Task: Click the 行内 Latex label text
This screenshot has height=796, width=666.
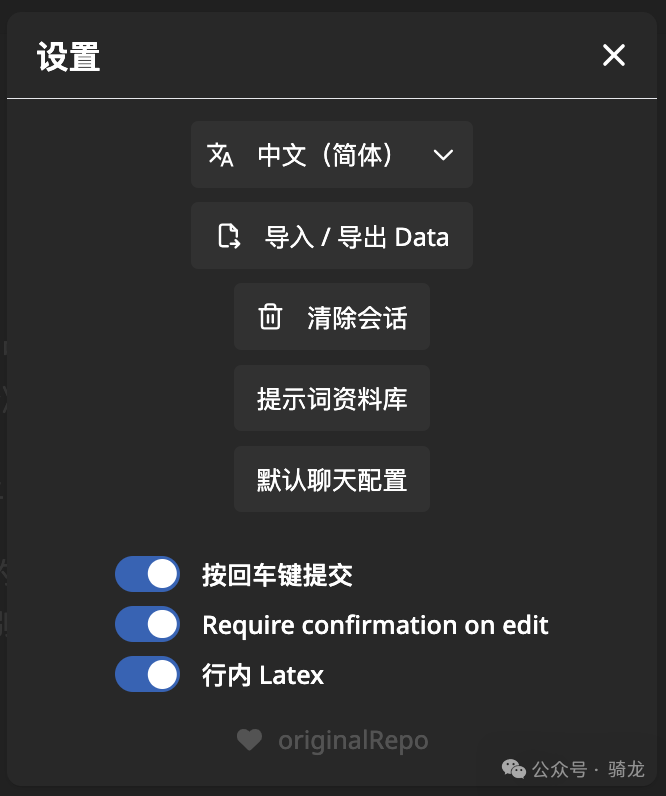Action: point(263,675)
